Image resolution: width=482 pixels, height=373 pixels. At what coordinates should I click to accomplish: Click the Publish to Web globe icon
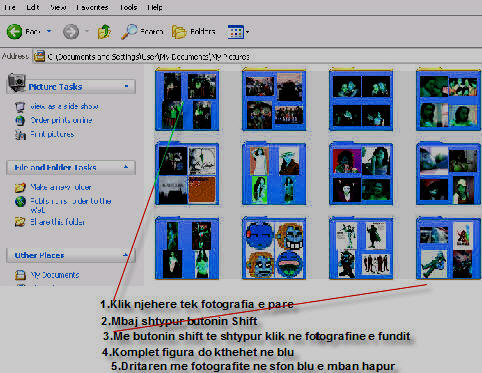20,201
